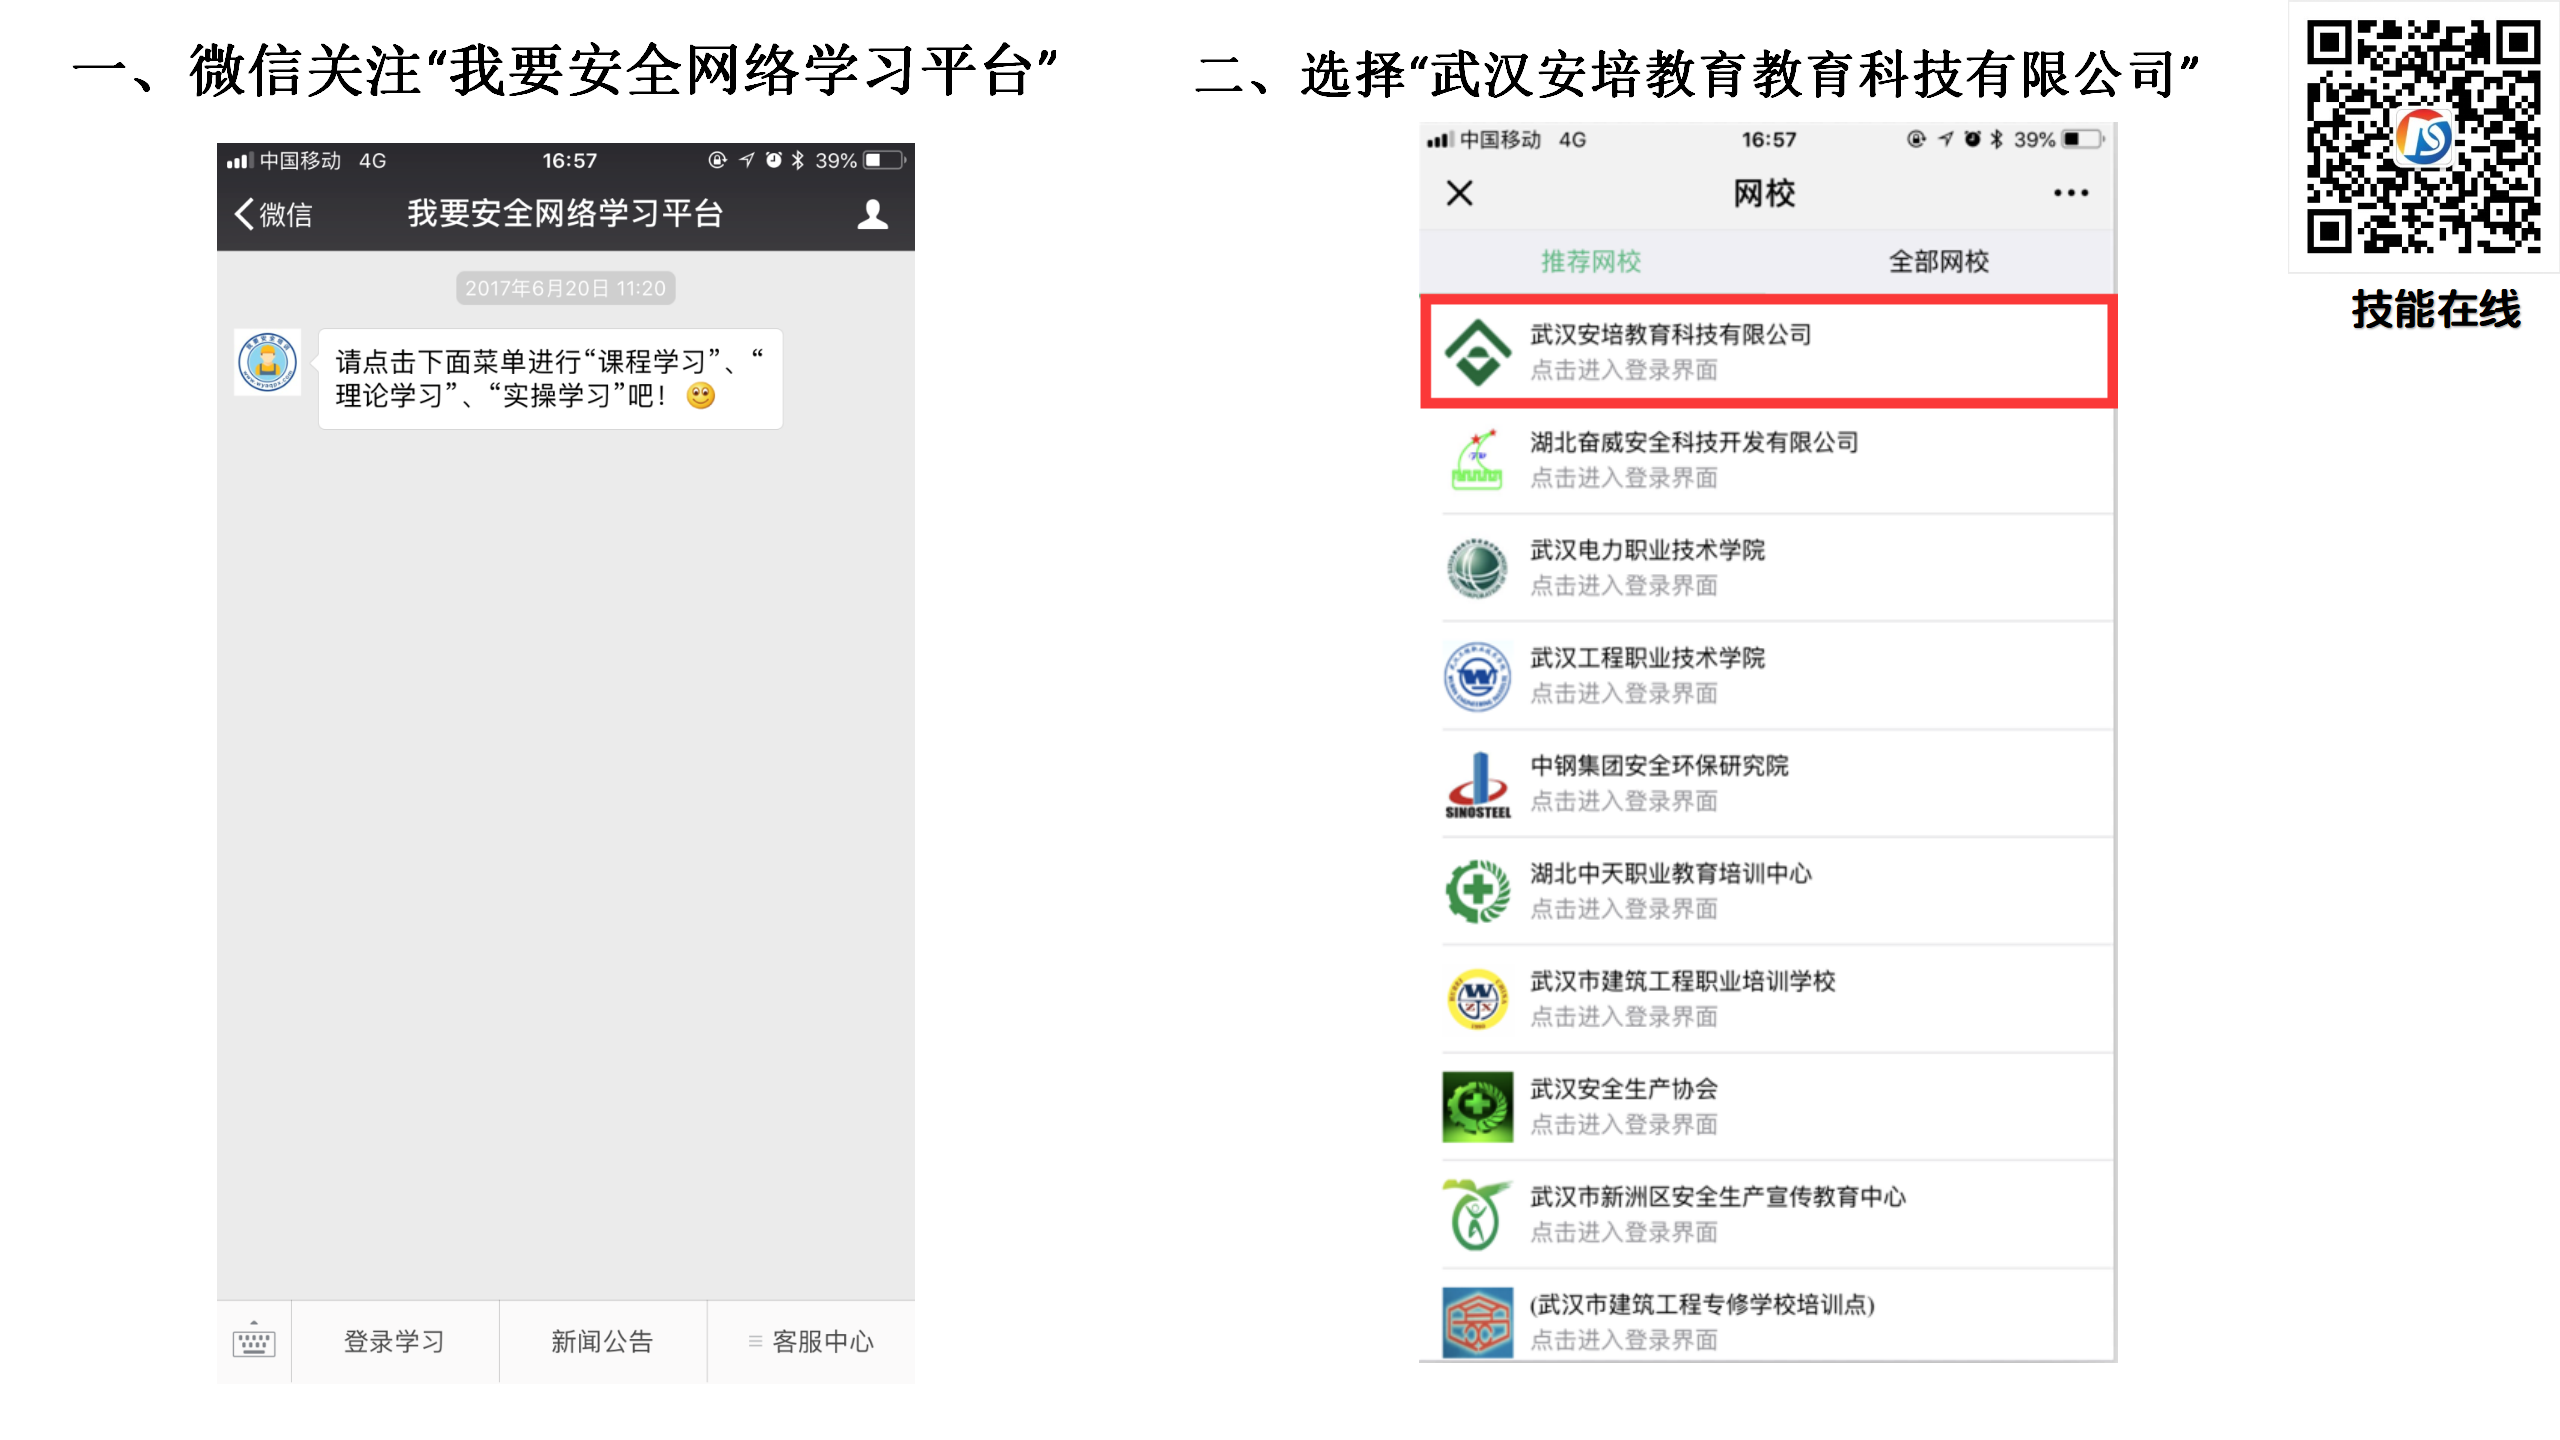Click the logo of 湖北奋威安全科技
Viewport: 2560px width, 1440px height.
[x=1477, y=460]
